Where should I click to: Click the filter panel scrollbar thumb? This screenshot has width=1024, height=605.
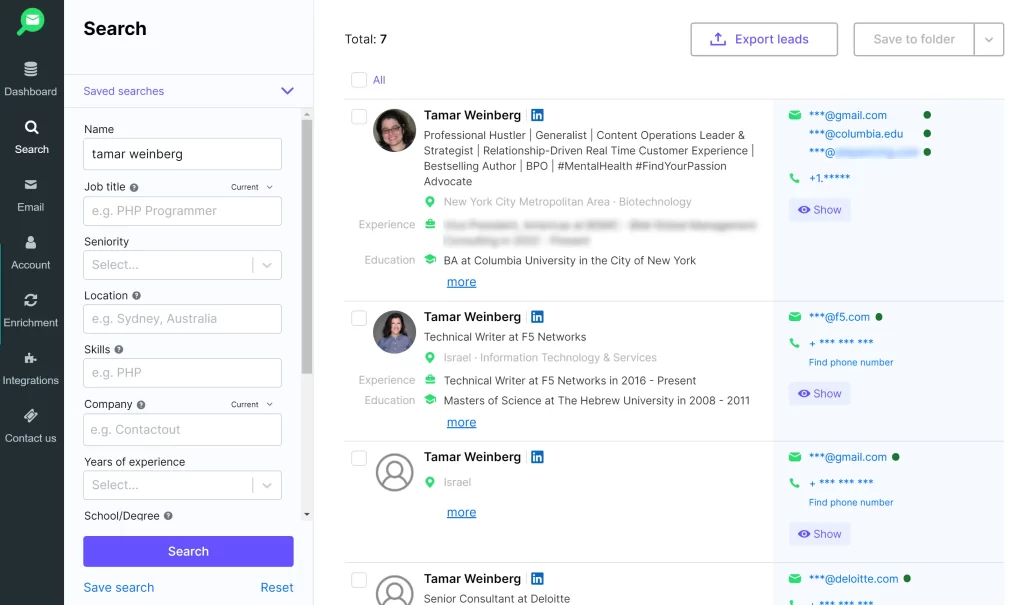(307, 247)
